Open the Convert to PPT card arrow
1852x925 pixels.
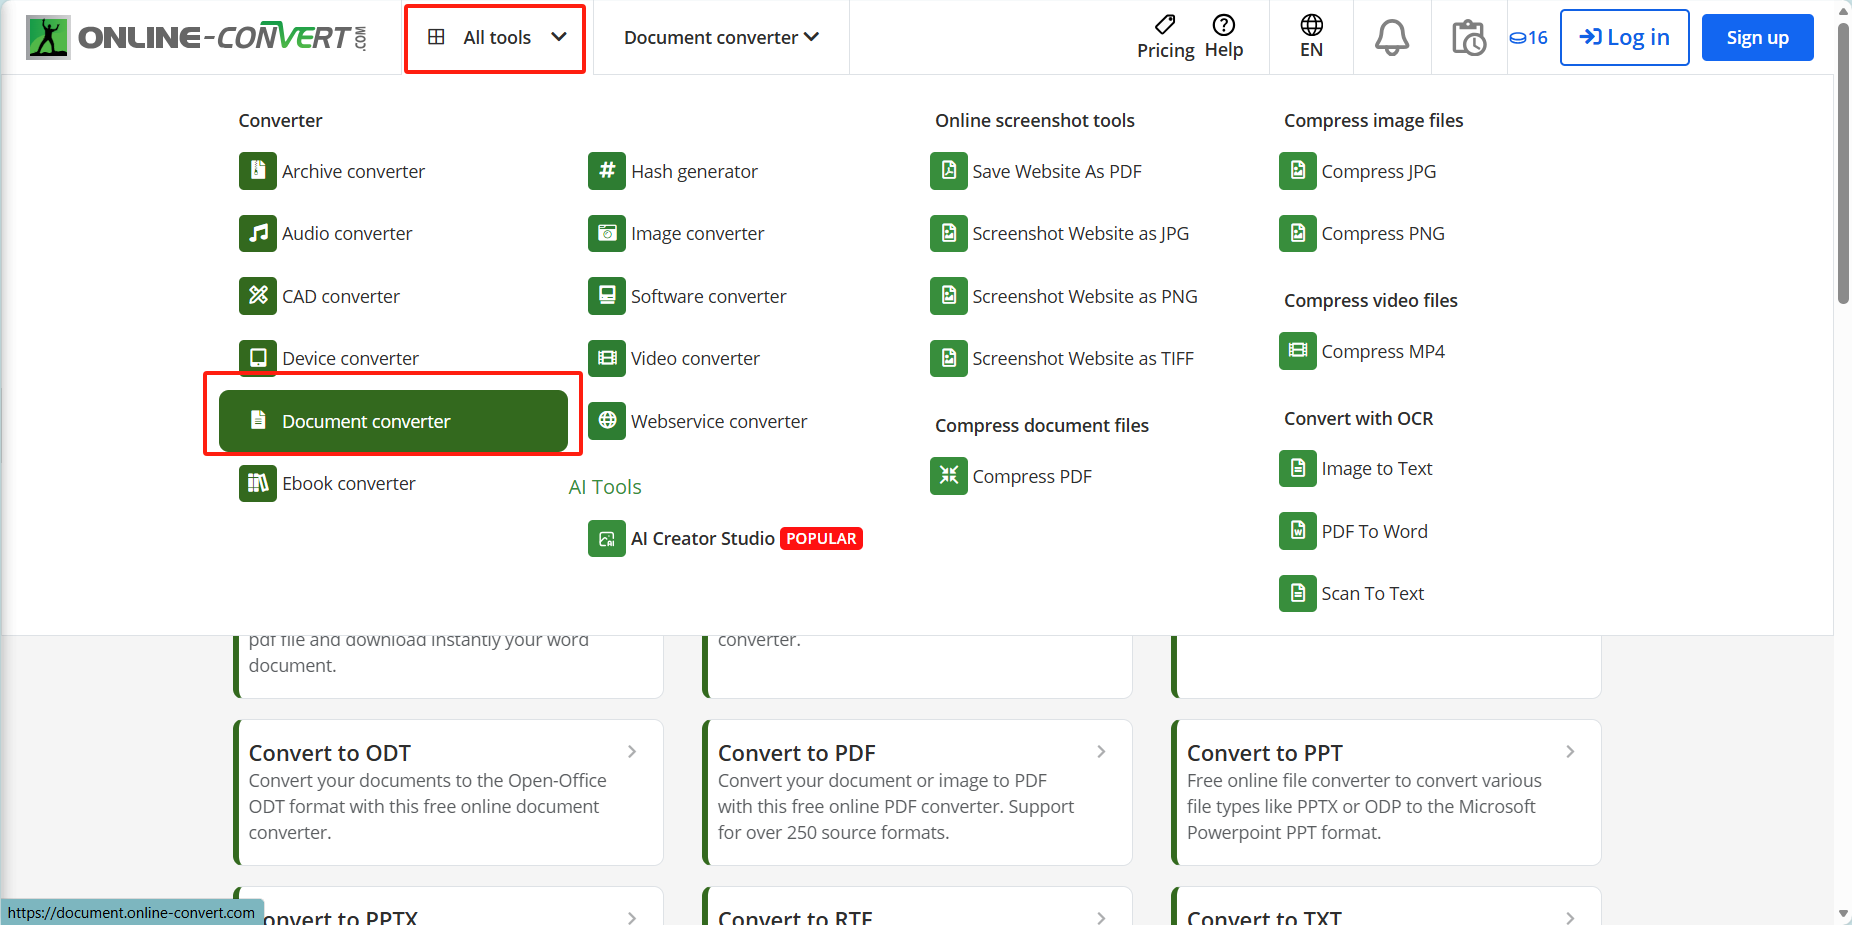pos(1570,752)
